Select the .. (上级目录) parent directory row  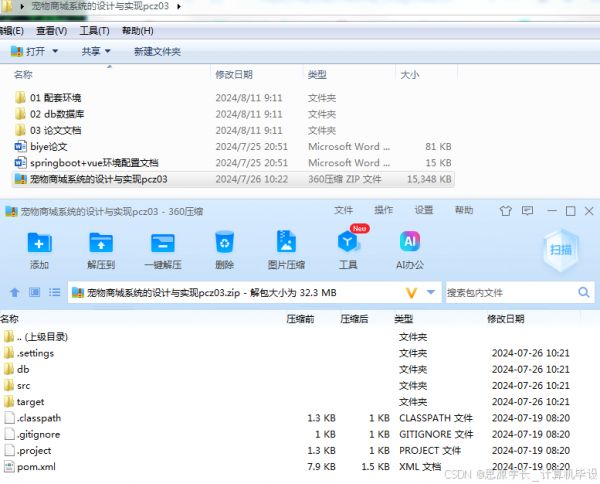[287, 337]
